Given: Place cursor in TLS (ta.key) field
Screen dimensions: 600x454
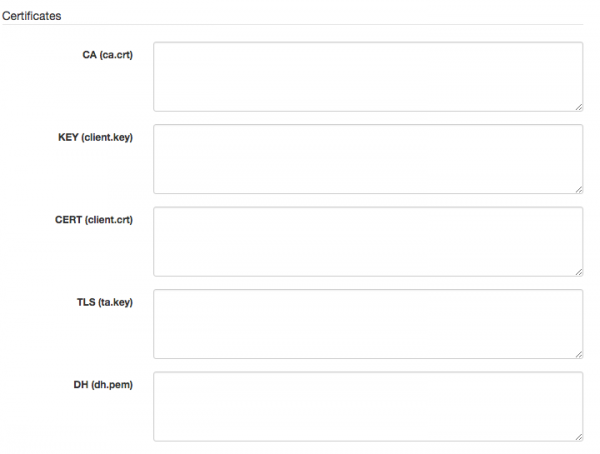Looking at the screenshot, I should (x=368, y=324).
